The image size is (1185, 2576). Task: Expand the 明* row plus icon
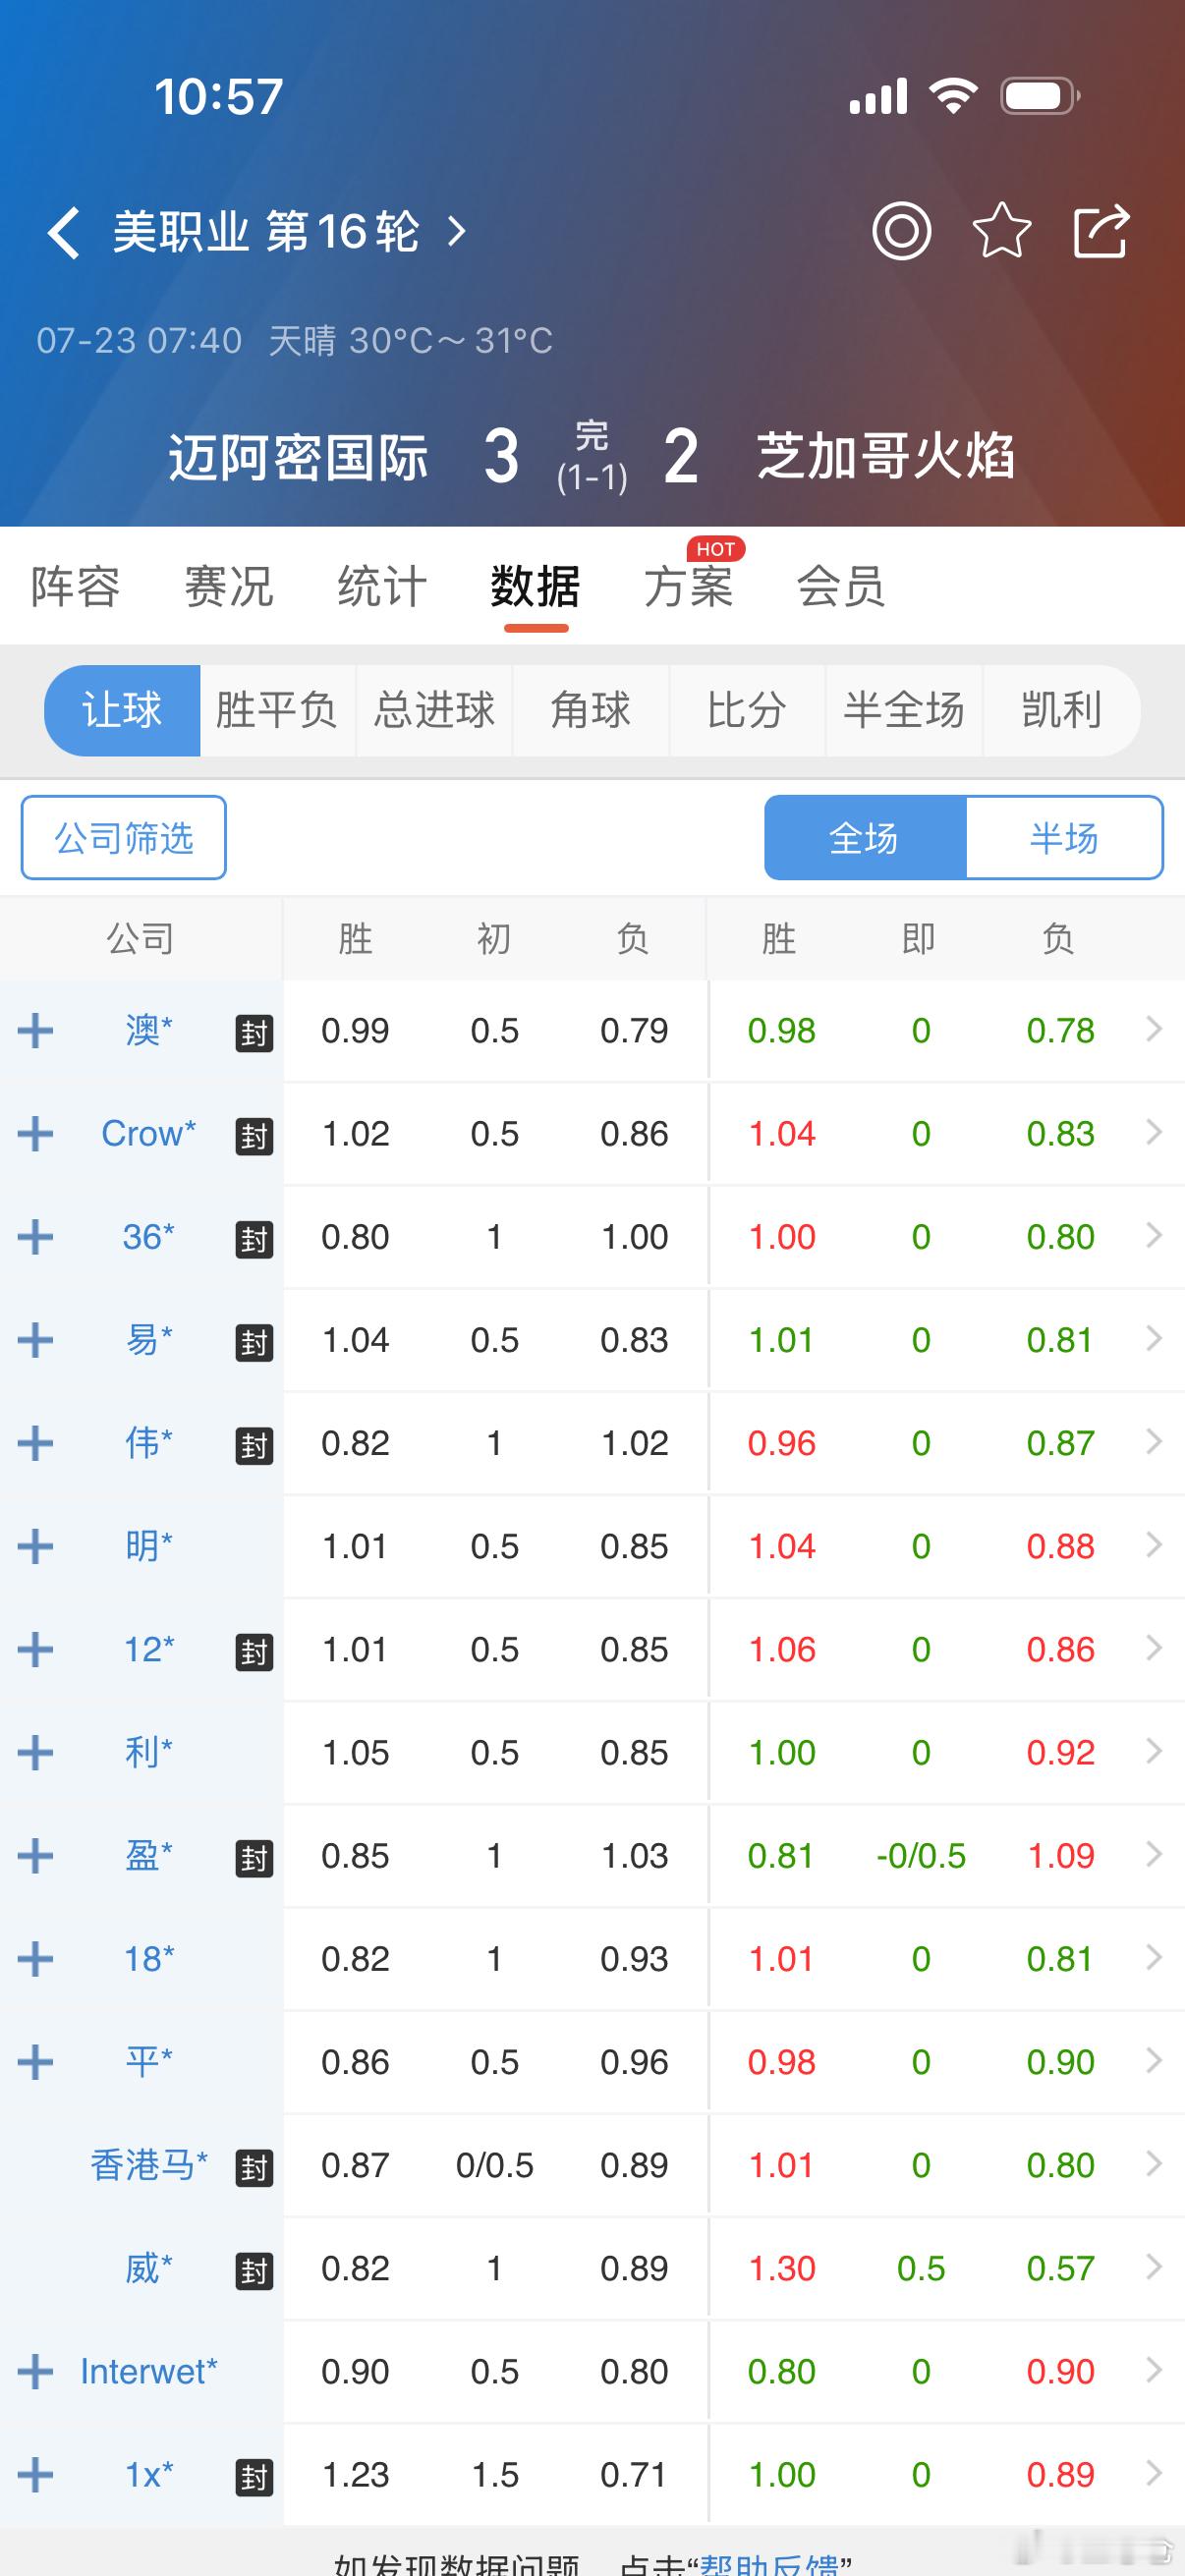35,1546
